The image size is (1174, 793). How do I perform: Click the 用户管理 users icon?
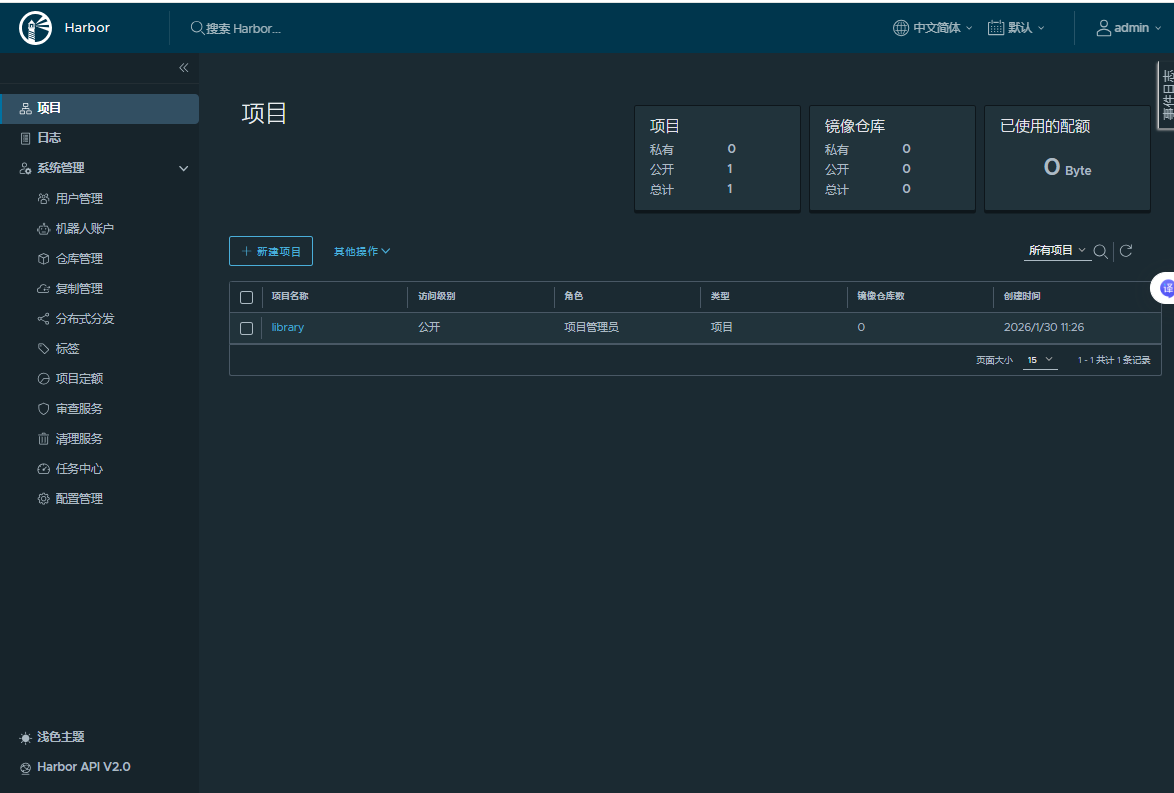[x=43, y=198]
